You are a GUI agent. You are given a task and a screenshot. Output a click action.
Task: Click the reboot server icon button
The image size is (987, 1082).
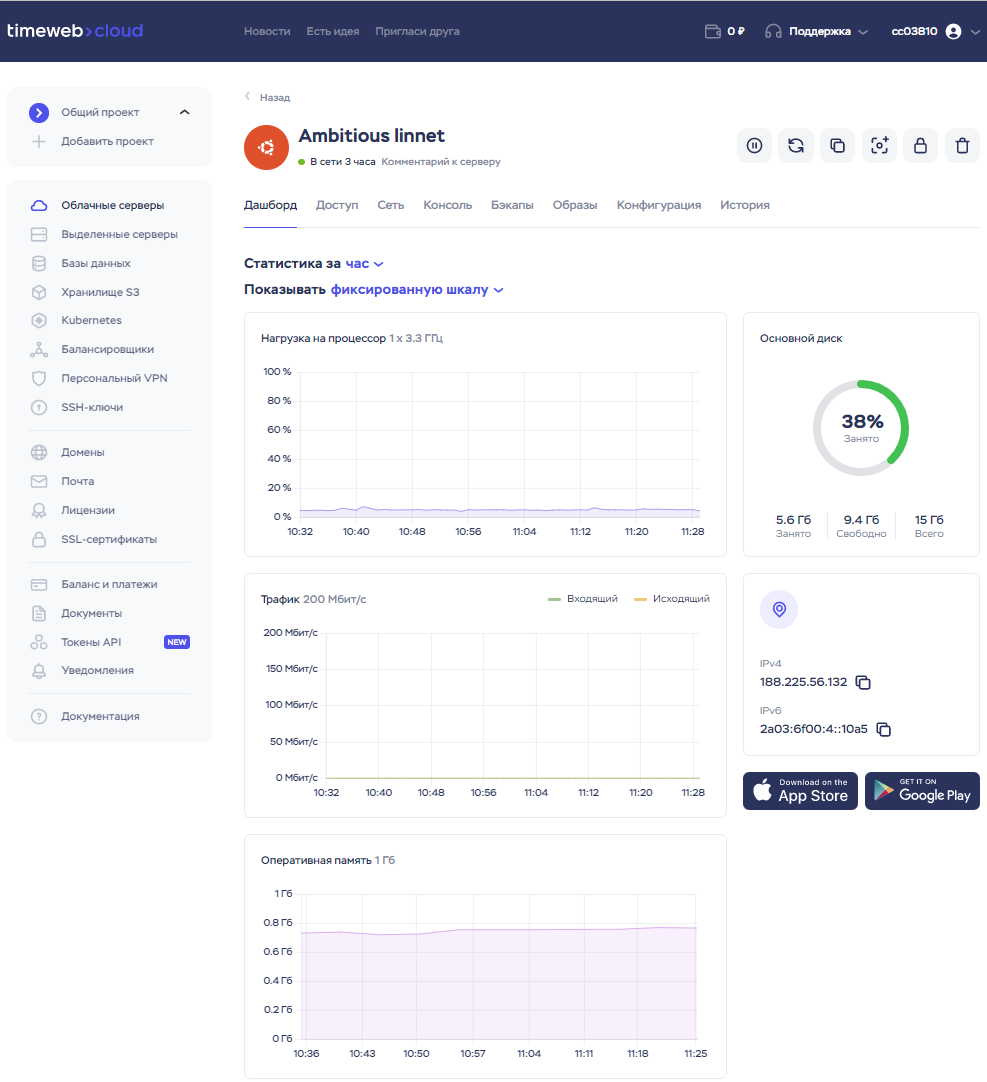796,146
